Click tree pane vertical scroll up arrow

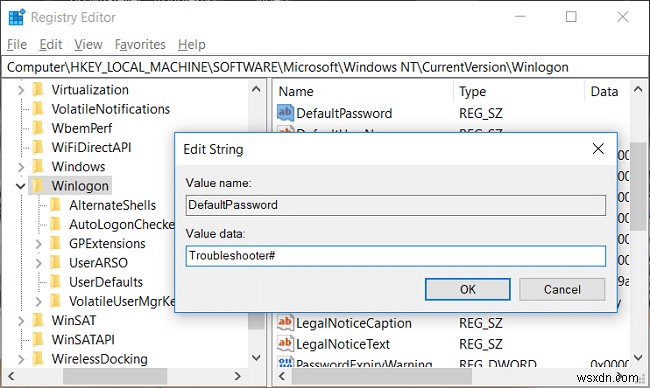256,89
